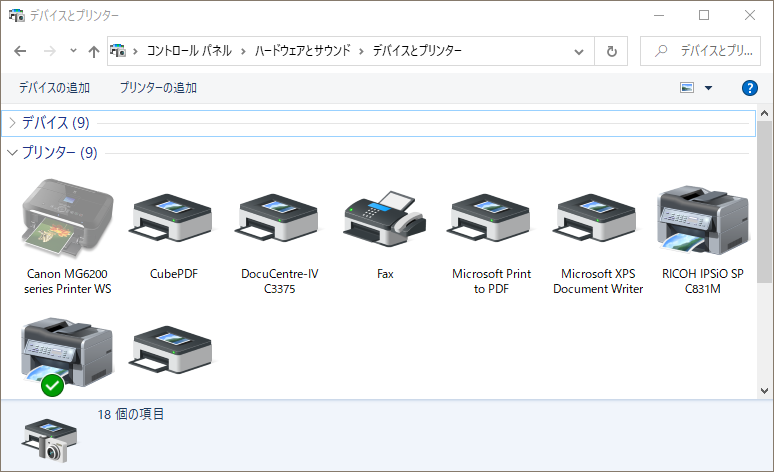
Task: Expand breadcrumb arrow after ハードウェアとサウンド
Action: pyautogui.click(x=361, y=51)
